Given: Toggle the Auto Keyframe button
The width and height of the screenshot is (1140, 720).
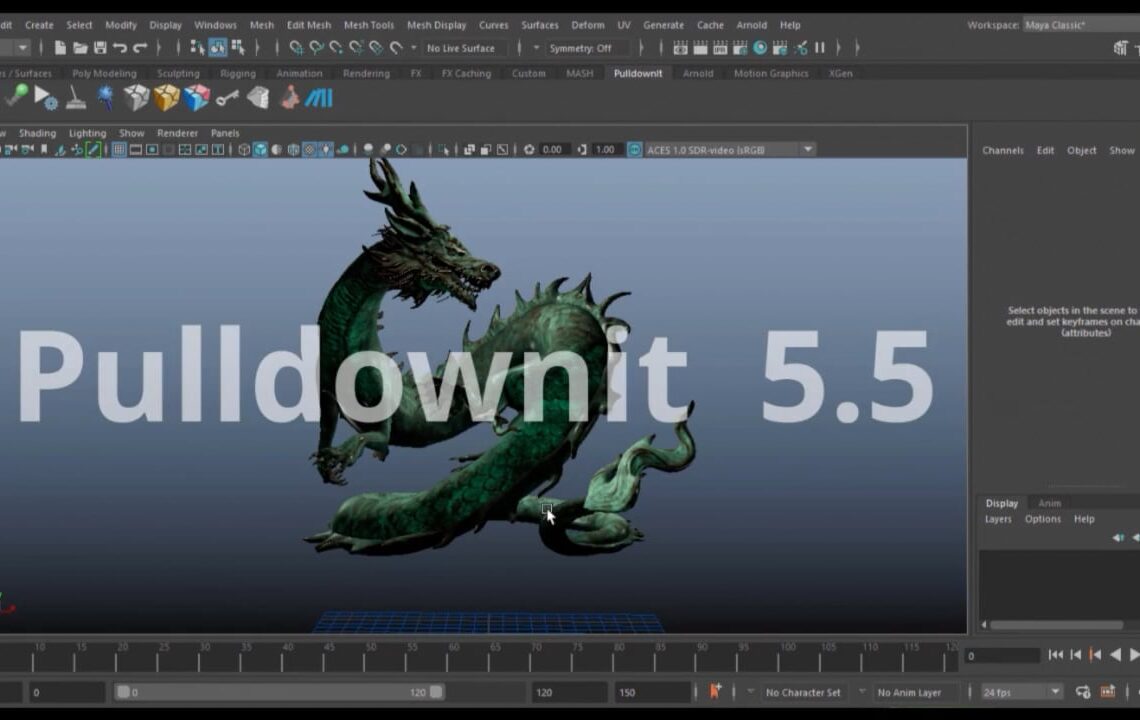Looking at the screenshot, I should (714, 691).
